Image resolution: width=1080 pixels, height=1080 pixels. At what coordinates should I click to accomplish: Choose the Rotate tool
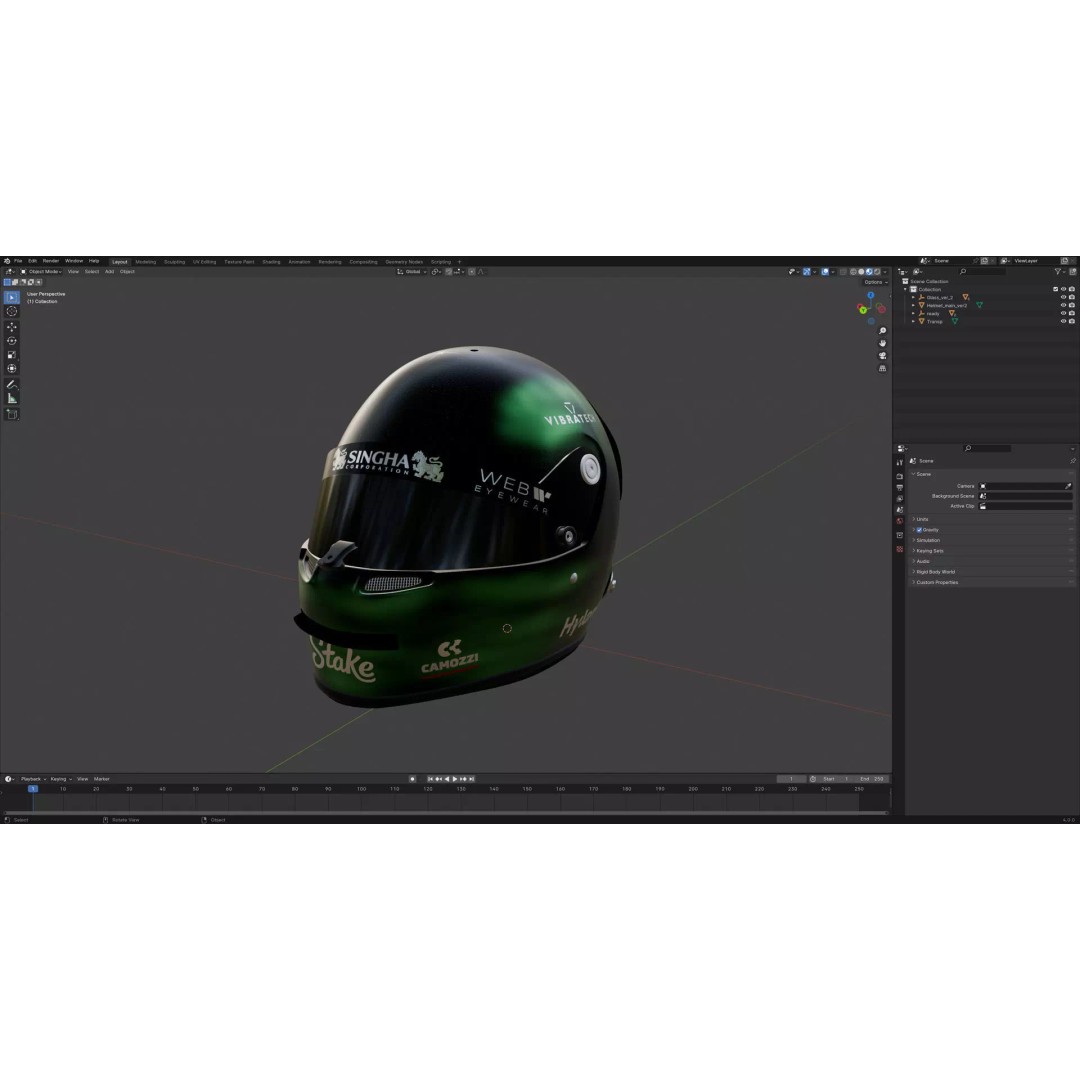pos(12,341)
